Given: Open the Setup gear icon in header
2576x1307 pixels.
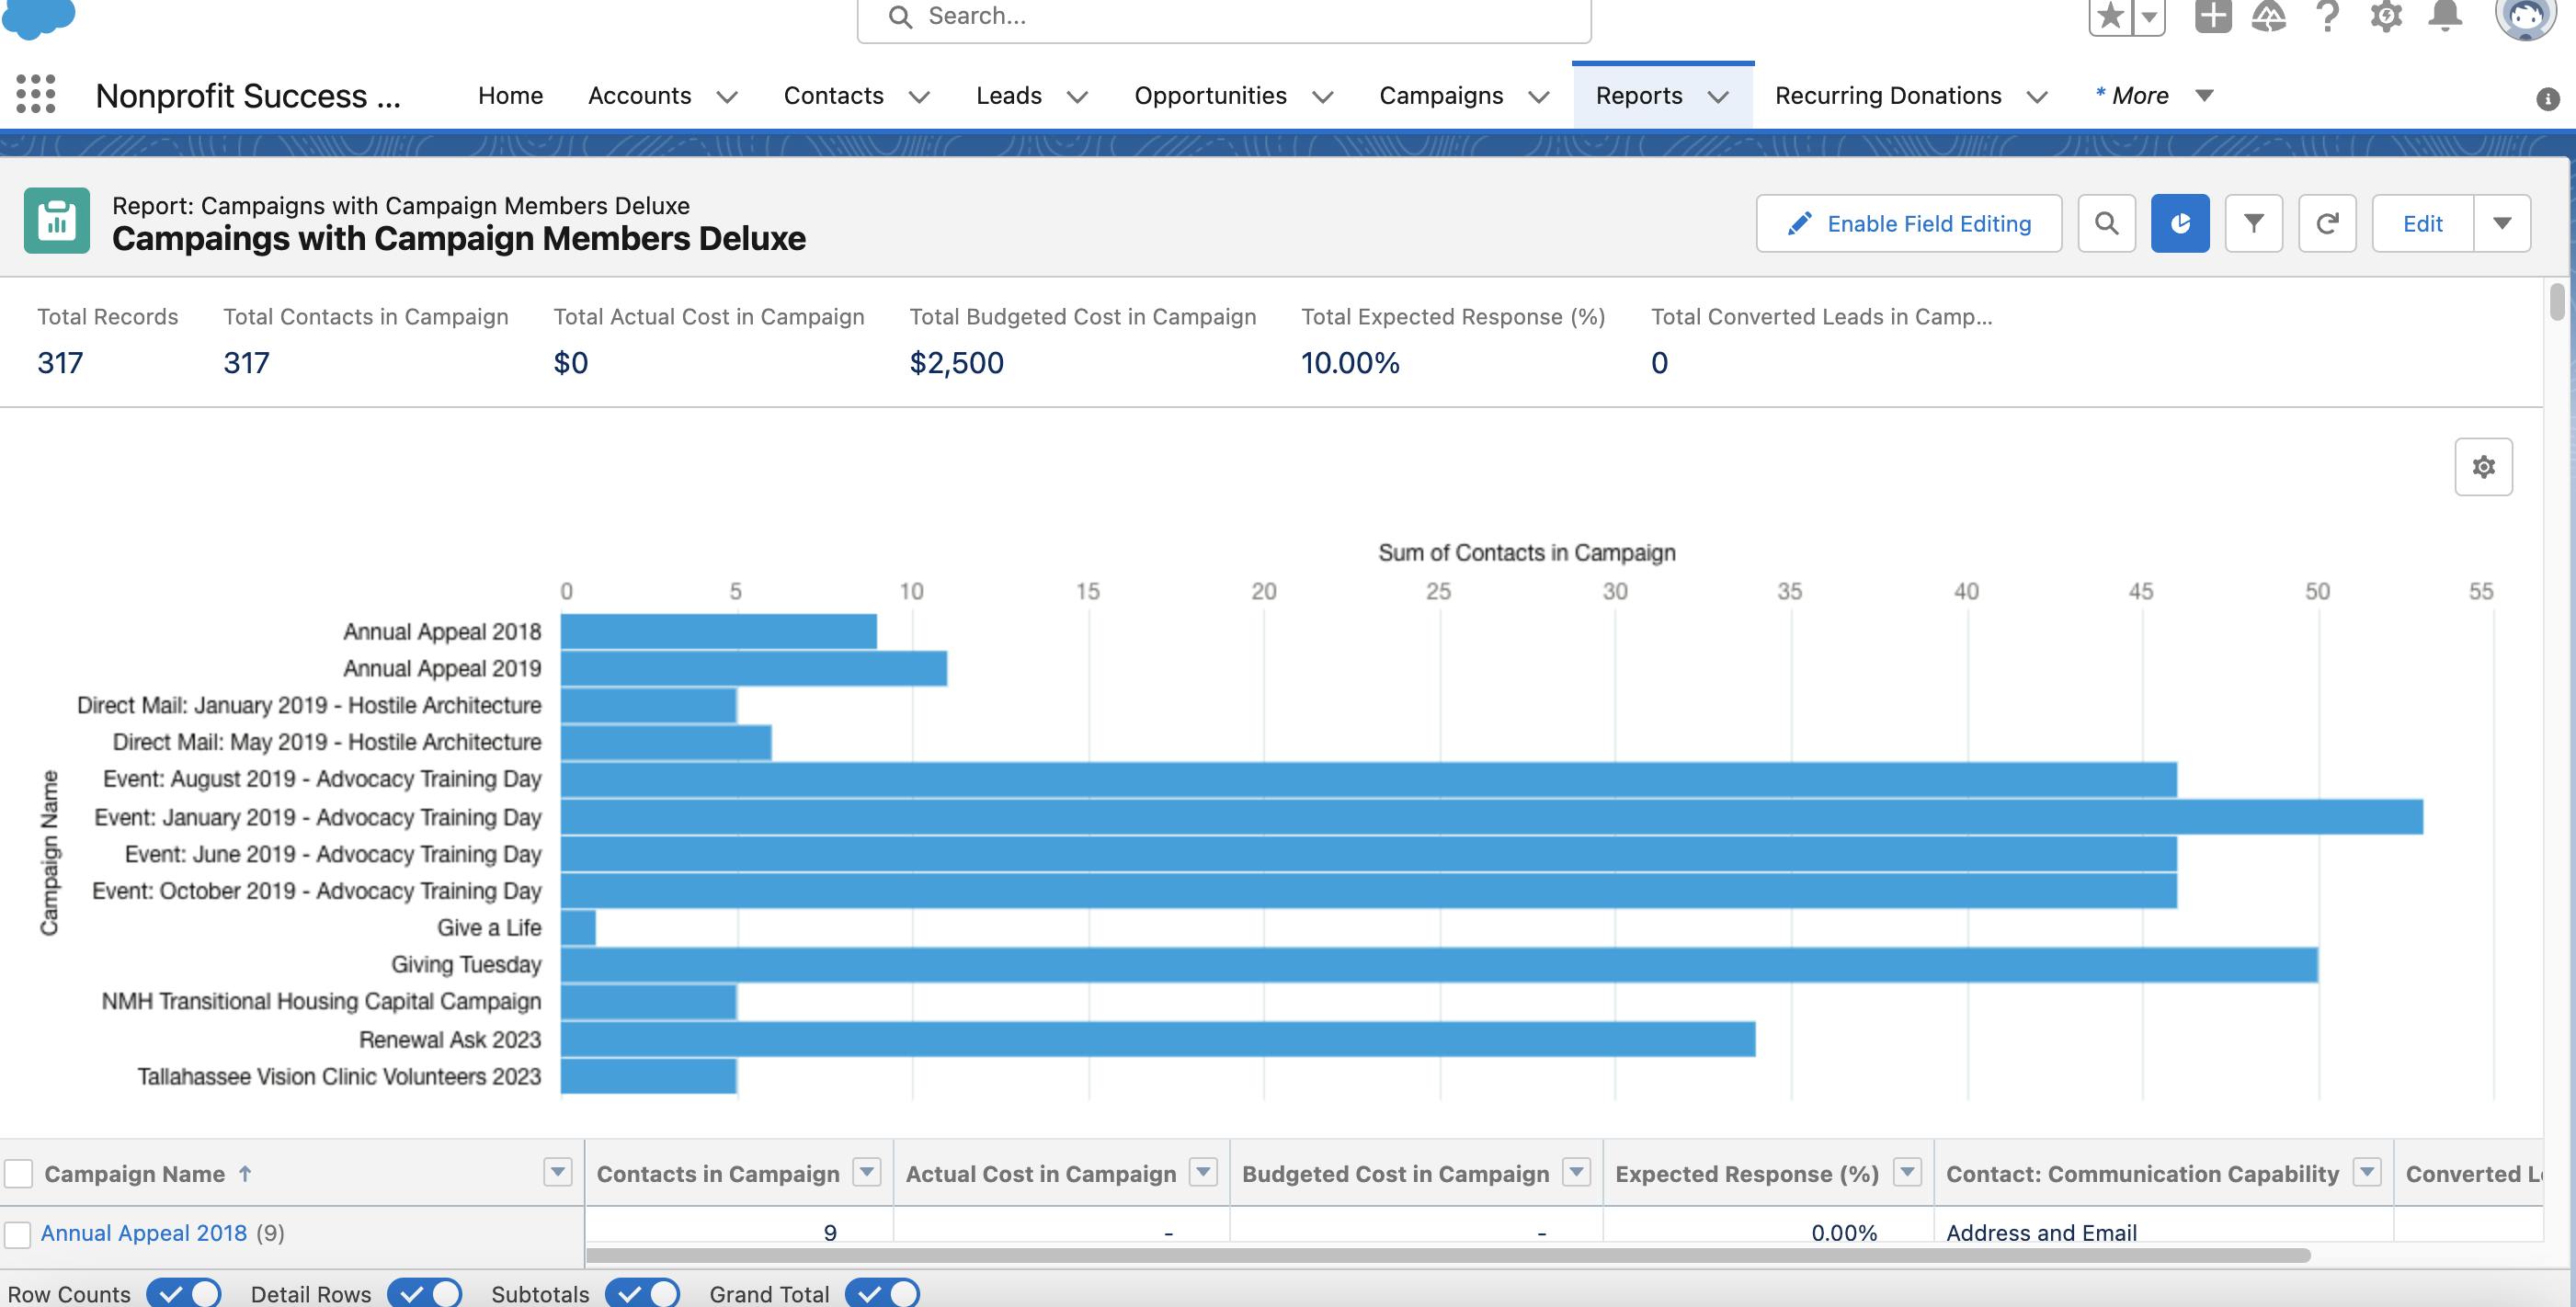Looking at the screenshot, I should click(2386, 16).
